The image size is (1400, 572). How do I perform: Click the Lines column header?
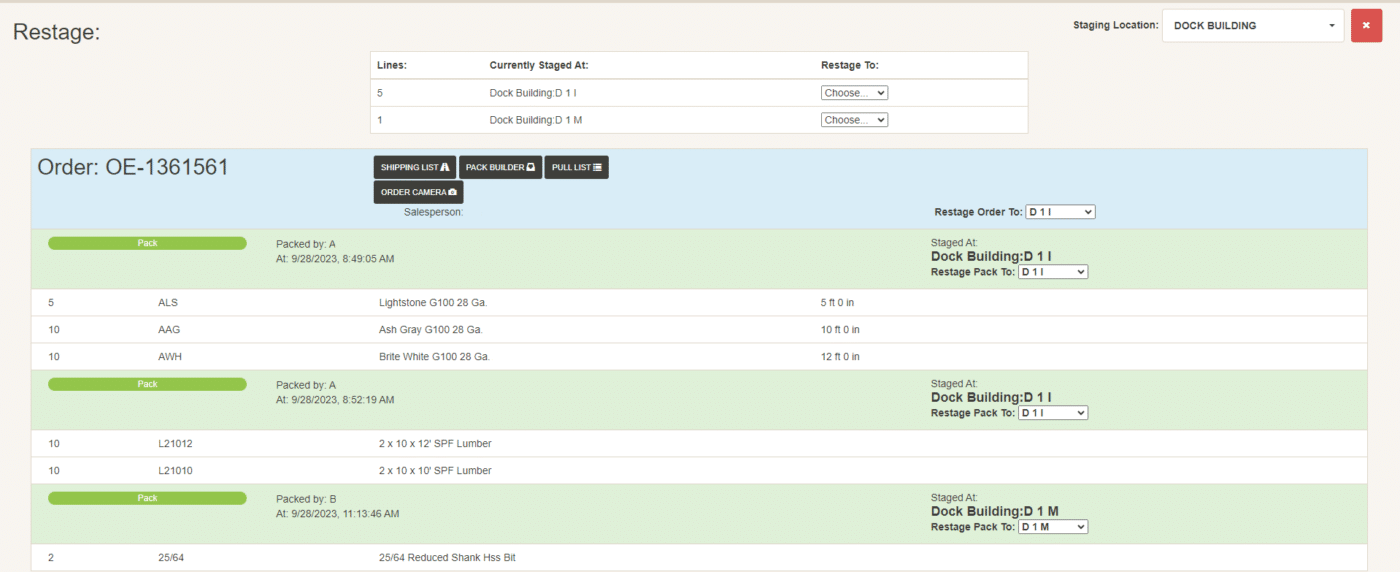(392, 65)
